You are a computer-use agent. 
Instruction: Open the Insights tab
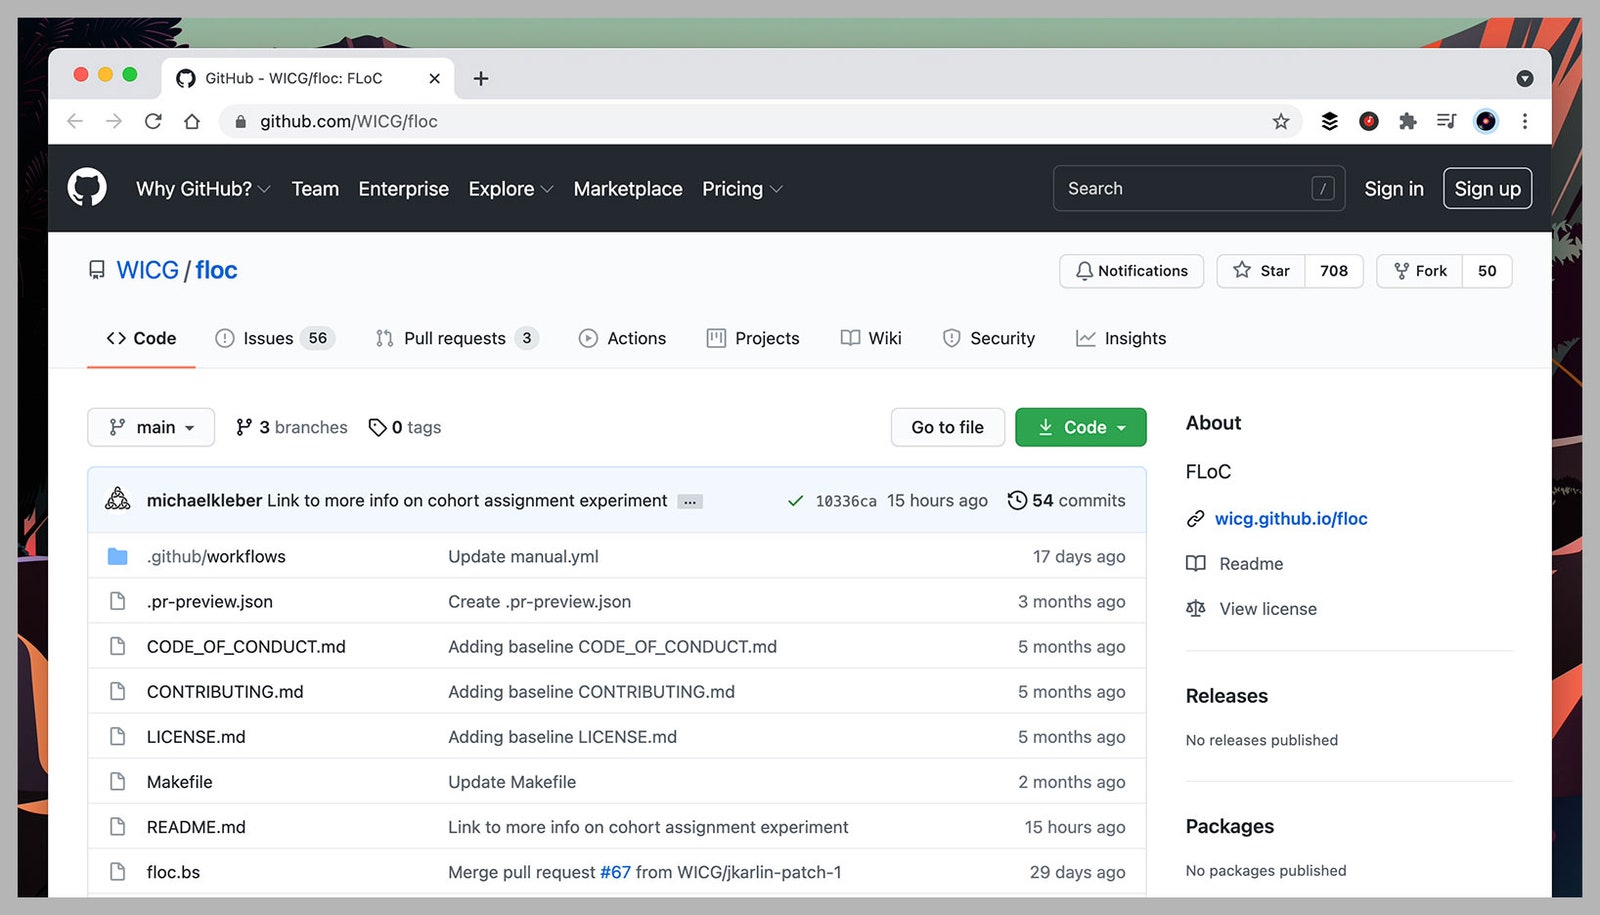[1121, 338]
